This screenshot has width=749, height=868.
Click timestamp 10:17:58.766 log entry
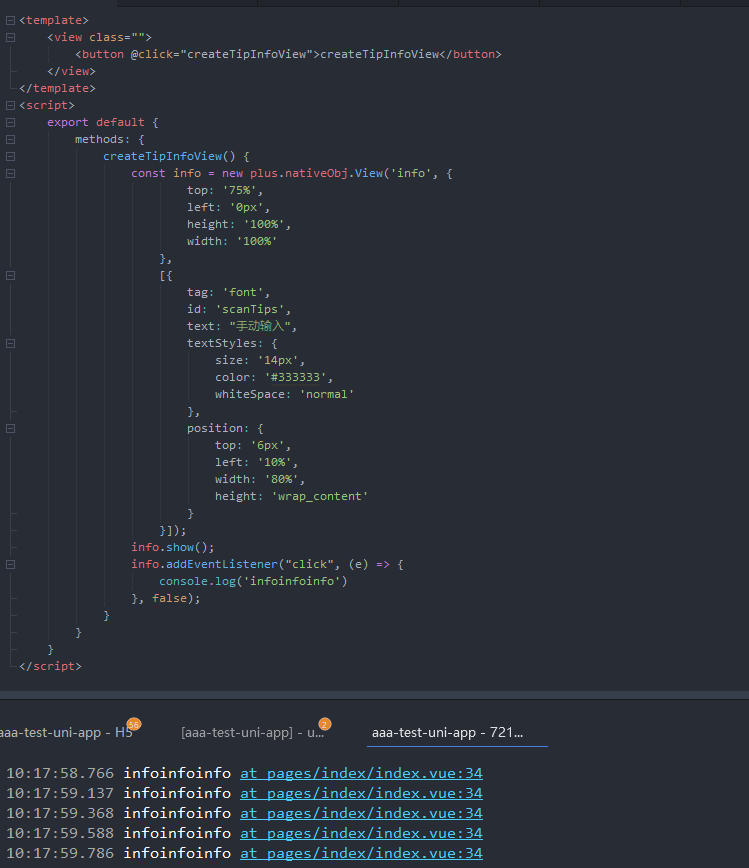pos(60,773)
